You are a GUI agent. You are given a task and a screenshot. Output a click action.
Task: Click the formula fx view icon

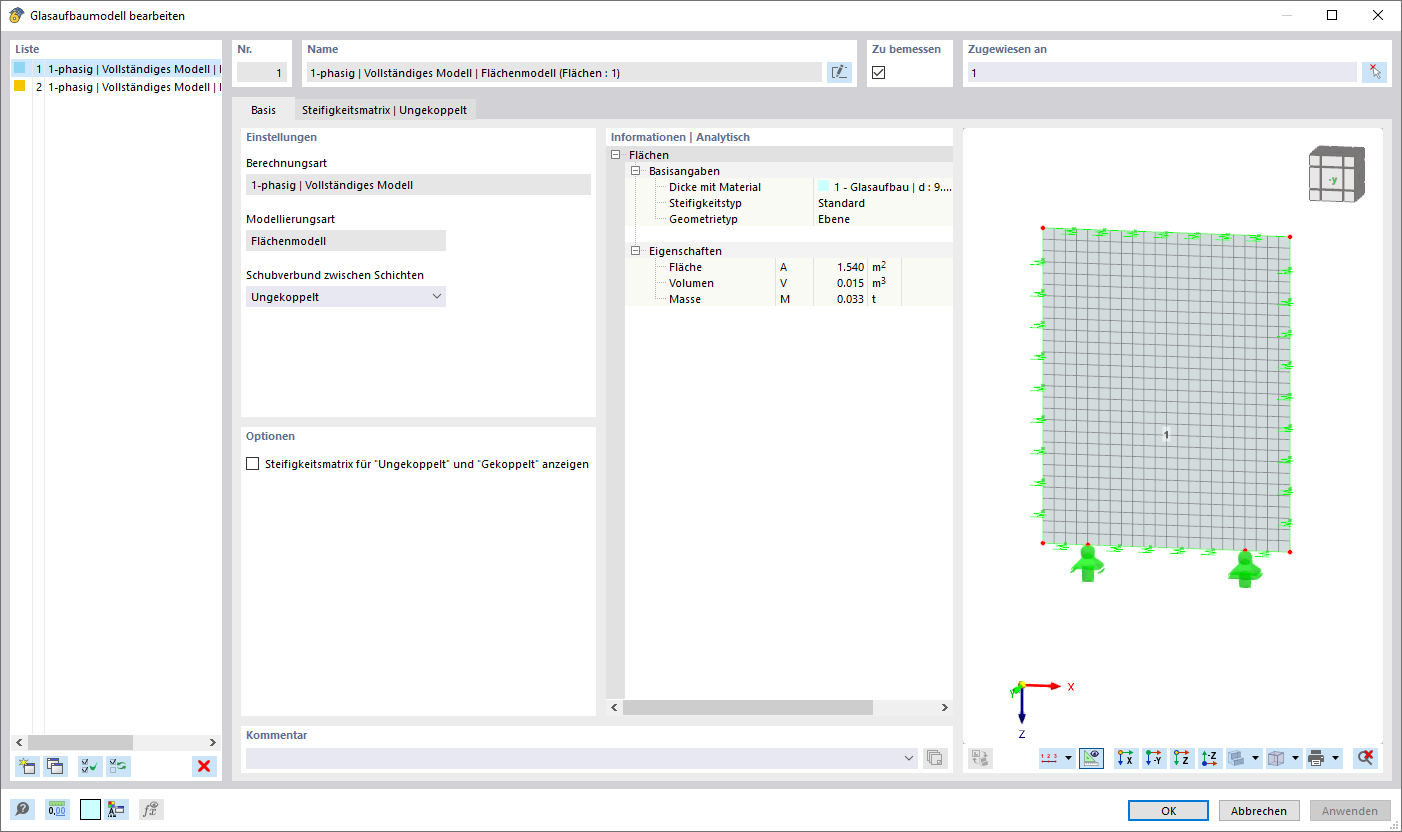pyautogui.click(x=151, y=810)
